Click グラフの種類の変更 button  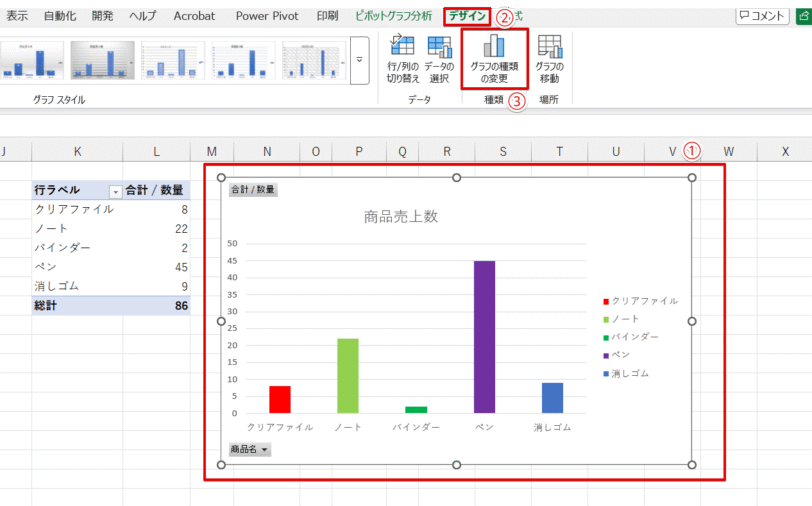click(494, 59)
